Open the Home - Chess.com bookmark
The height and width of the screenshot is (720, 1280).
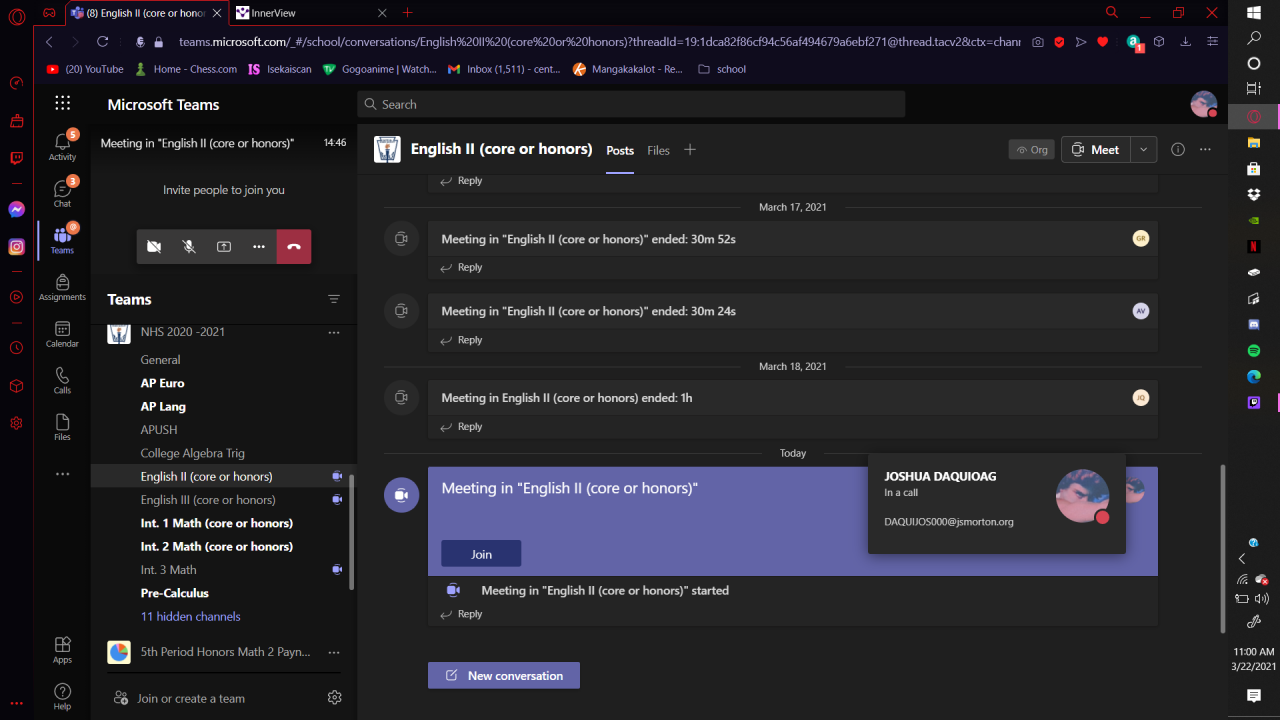187,69
